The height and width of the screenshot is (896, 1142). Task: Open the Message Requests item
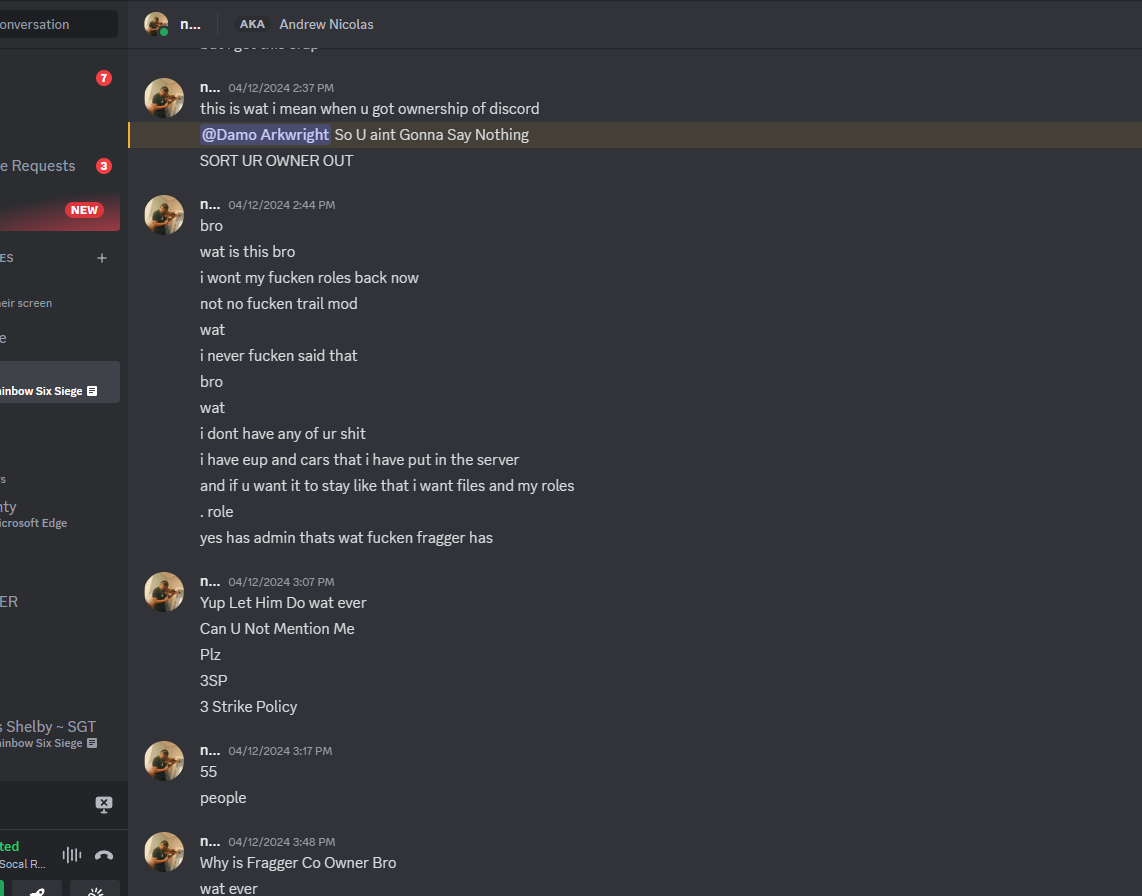40,166
